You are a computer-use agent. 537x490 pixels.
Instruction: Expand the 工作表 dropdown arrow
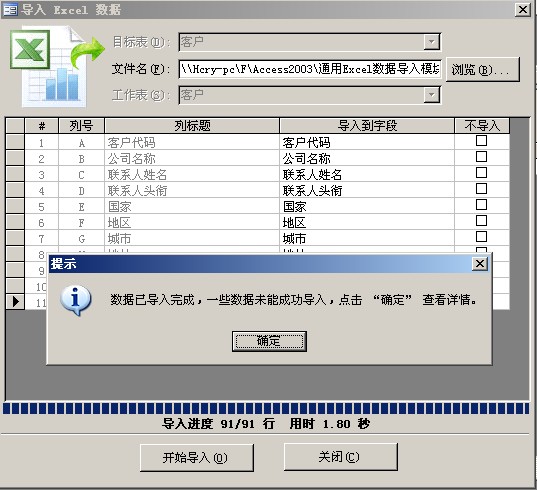tap(432, 95)
